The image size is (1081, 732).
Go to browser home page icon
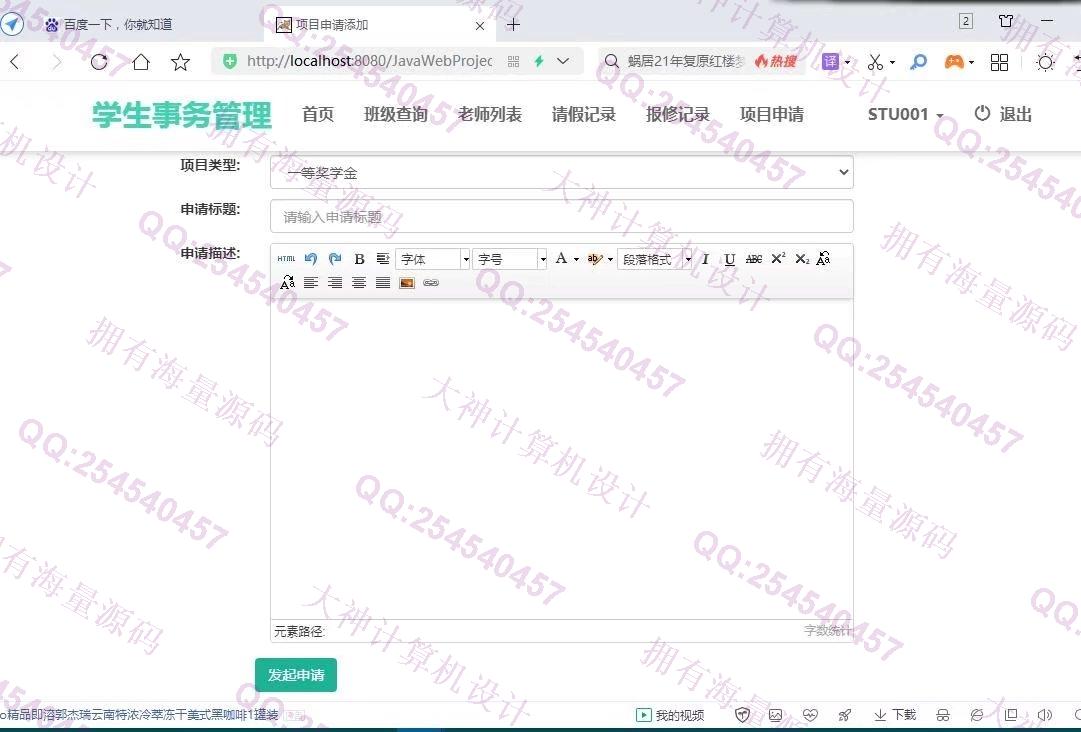pos(141,62)
